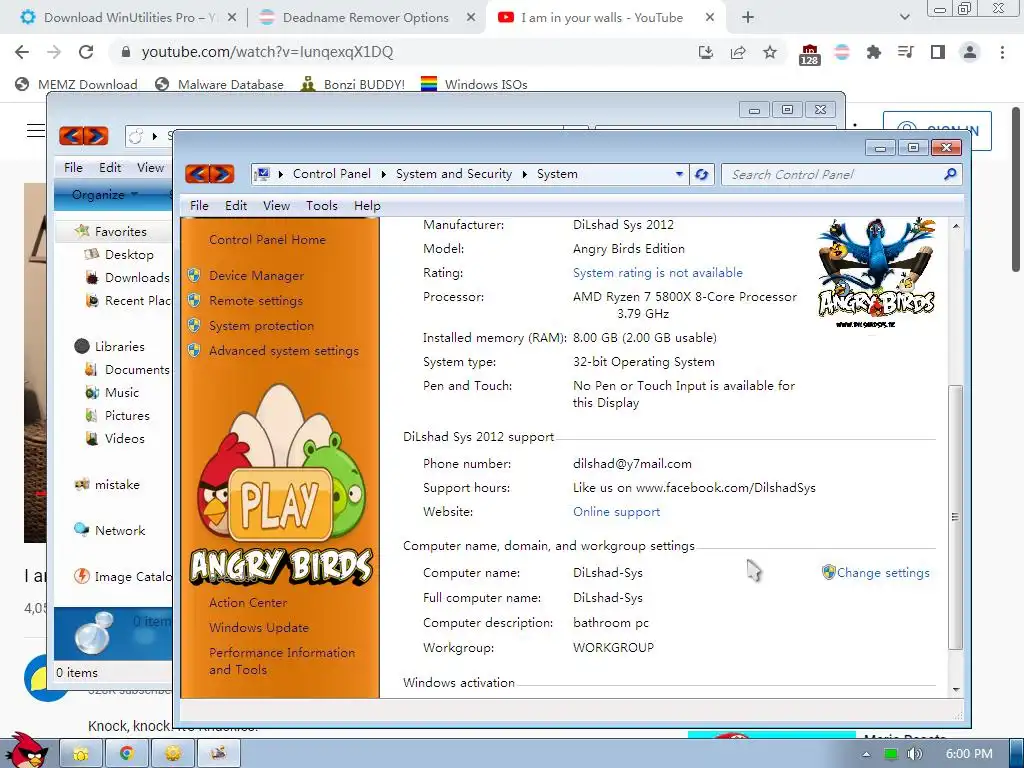This screenshot has width=1024, height=768.
Task: Click the address bar URL field
Action: point(405,52)
